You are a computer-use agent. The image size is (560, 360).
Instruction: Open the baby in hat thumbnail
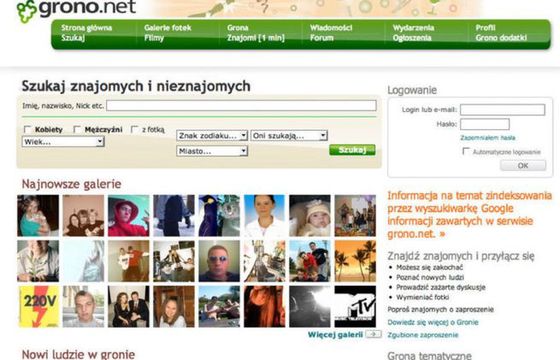(x=310, y=216)
